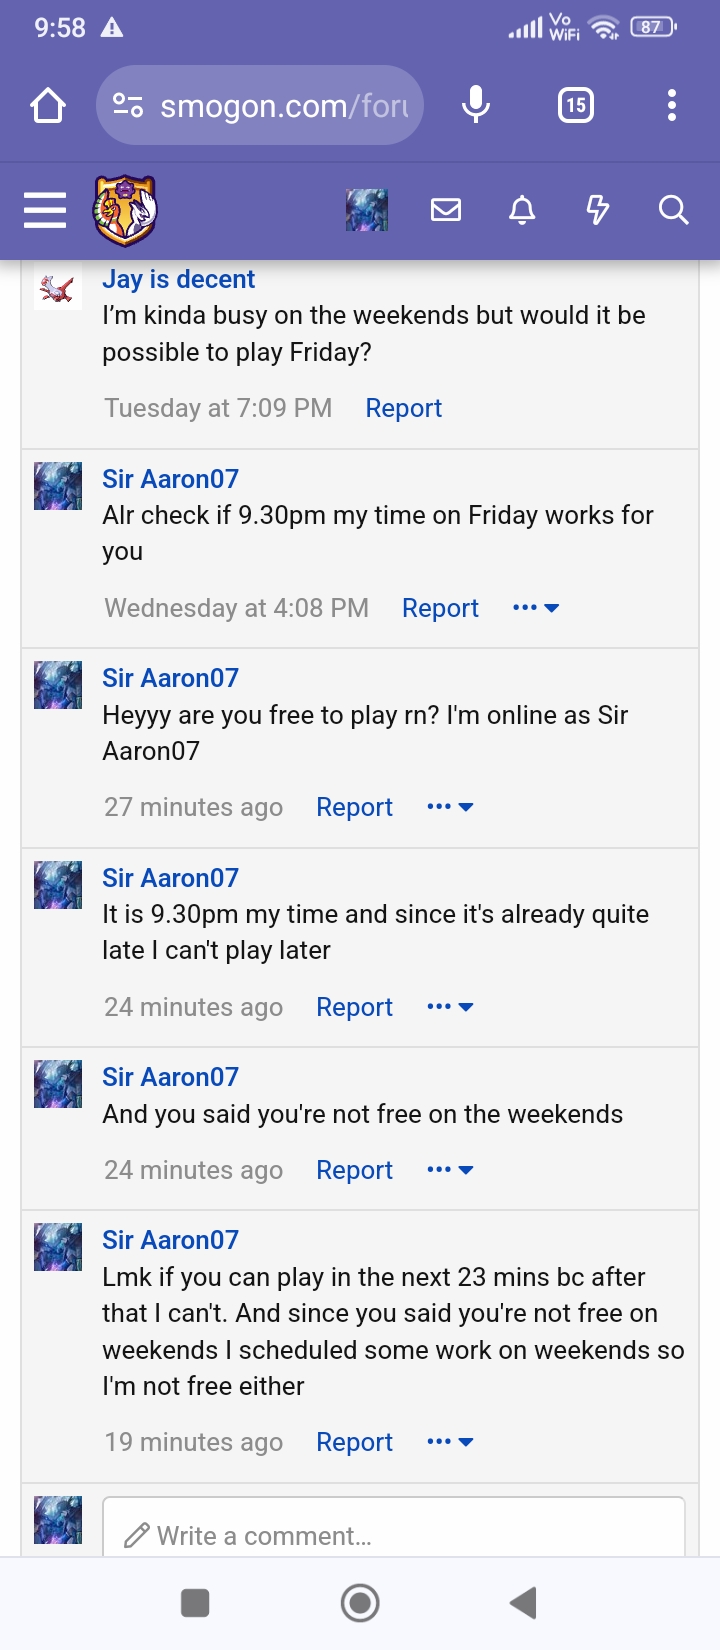Screen dimensions: 720x1650
Task: Expand options dropdown on the 'It is 9.30pm' comment
Action: coord(450,1007)
